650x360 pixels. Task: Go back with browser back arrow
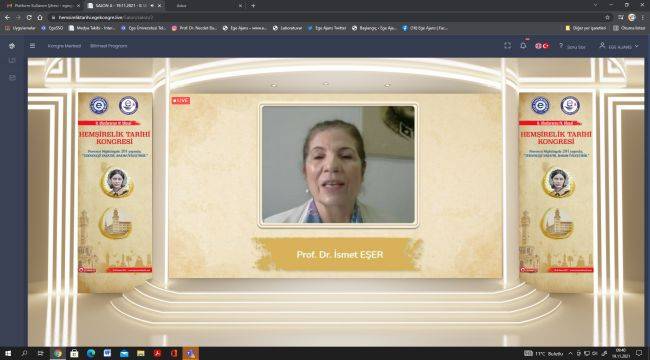[7, 17]
